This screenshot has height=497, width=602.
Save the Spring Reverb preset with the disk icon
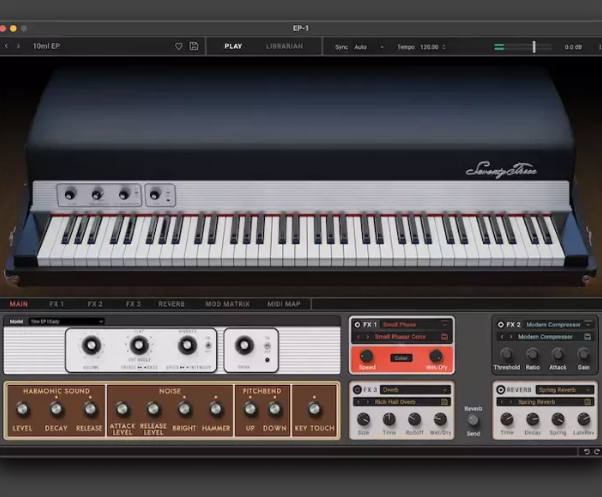click(587, 402)
